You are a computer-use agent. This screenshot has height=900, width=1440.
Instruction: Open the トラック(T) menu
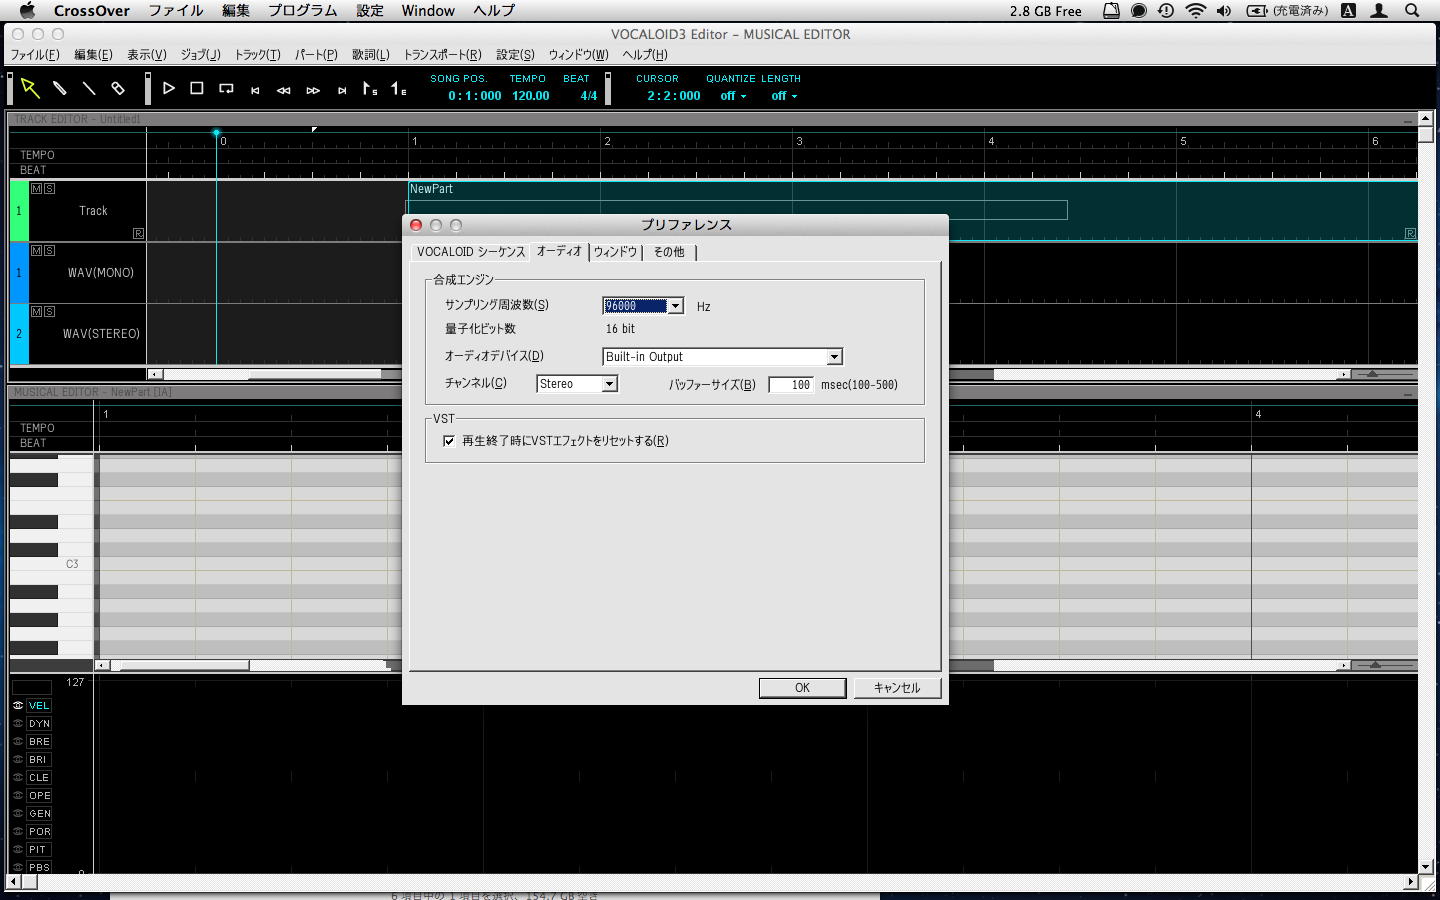click(x=257, y=55)
